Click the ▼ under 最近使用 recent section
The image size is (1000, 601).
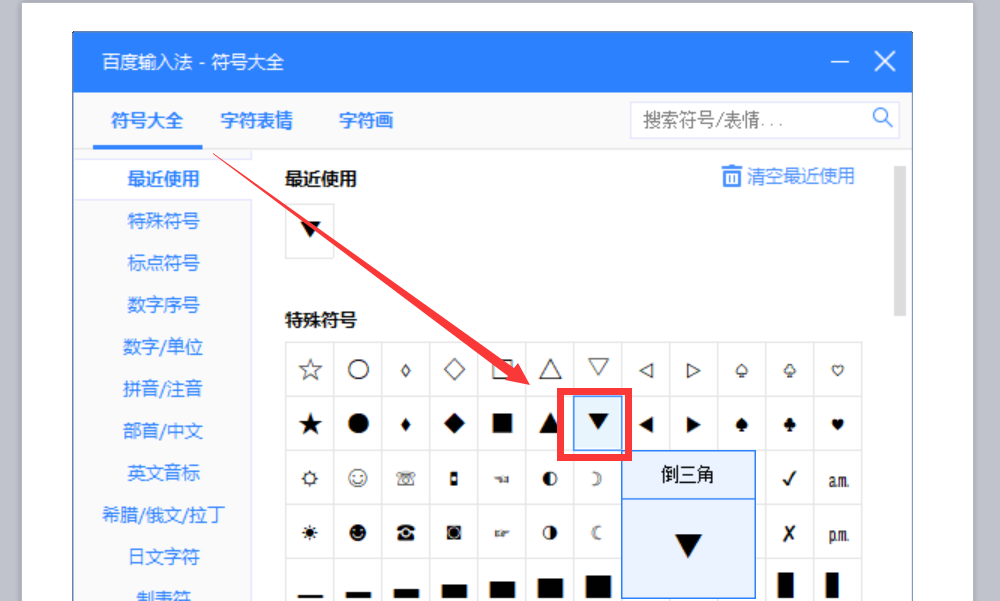pyautogui.click(x=308, y=230)
